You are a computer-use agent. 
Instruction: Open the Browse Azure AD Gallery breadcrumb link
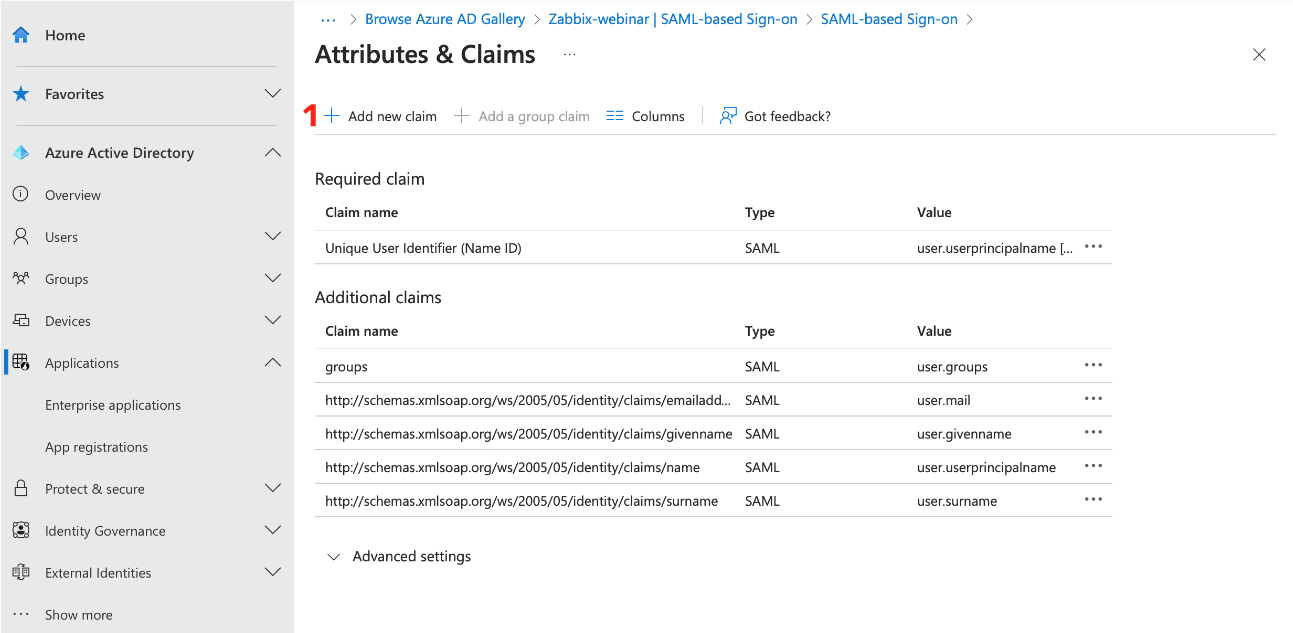click(444, 18)
